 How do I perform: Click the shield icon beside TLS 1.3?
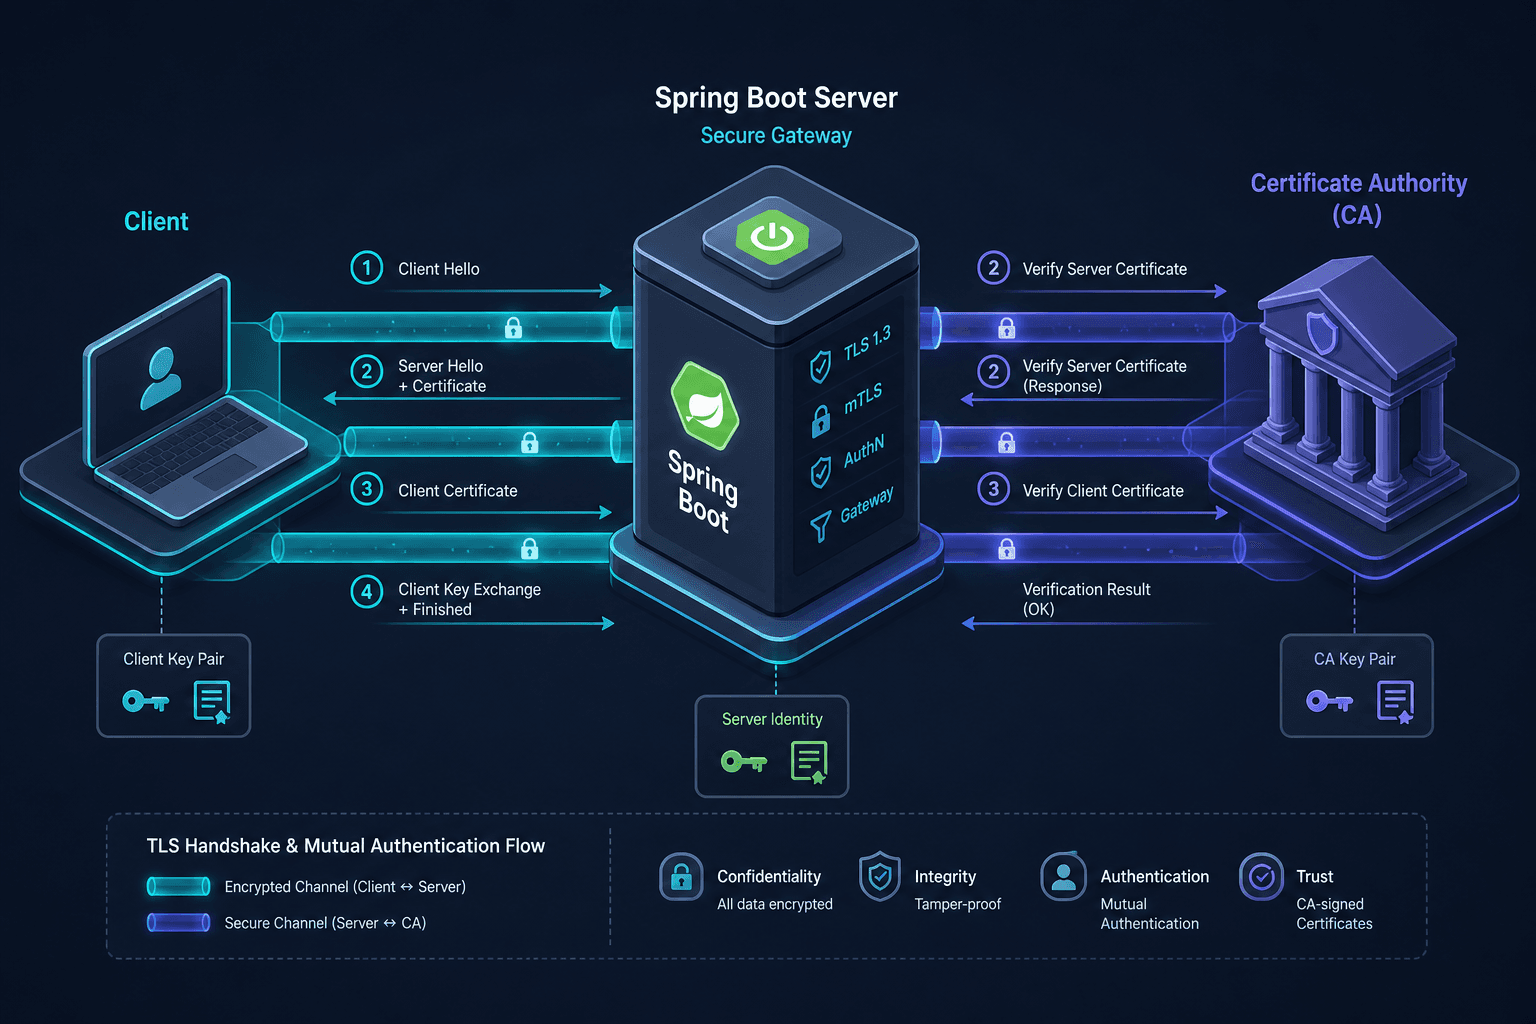820,367
